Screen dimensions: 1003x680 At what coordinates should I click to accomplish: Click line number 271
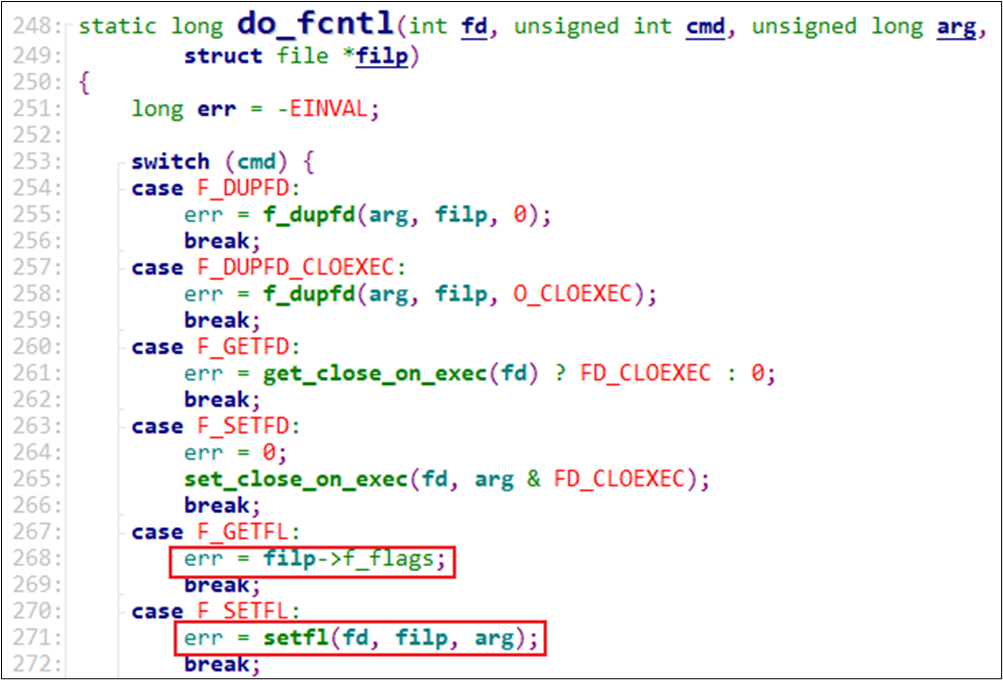pos(38,637)
